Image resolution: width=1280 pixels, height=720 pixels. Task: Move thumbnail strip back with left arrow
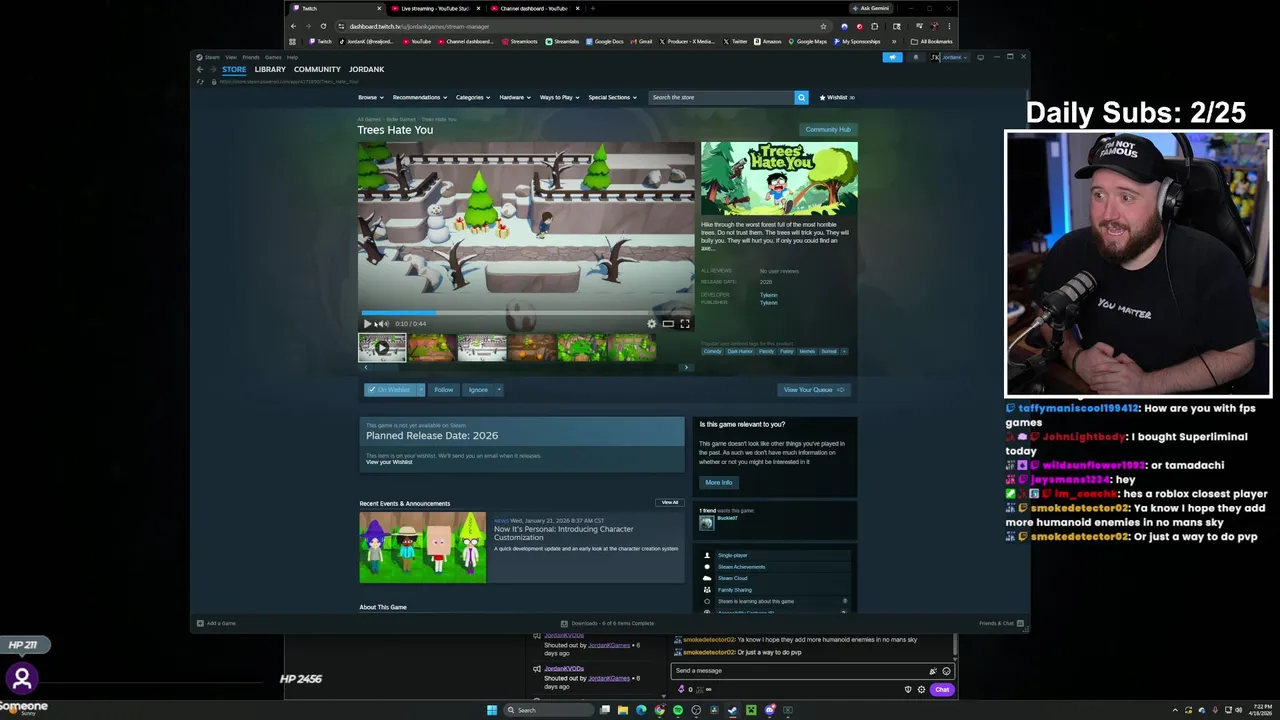click(x=365, y=367)
